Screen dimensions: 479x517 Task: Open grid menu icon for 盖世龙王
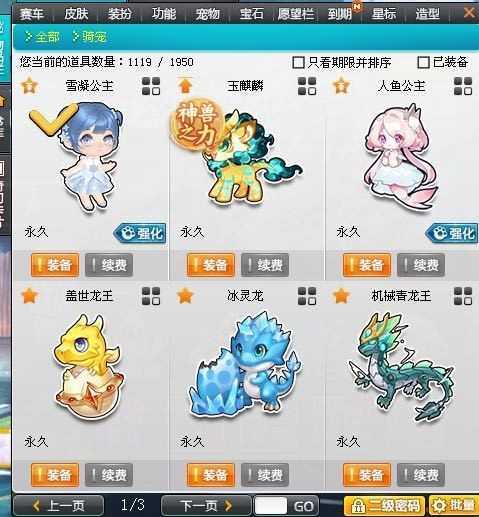point(151,296)
